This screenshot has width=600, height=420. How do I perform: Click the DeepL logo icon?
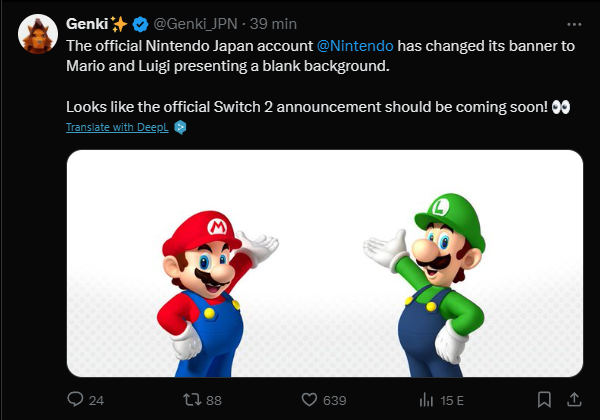click(181, 128)
